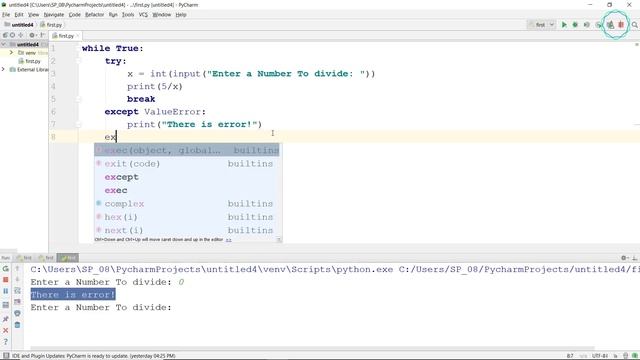Pin the current Run tab
This screenshot has width=640, height=360.
coord(6,319)
